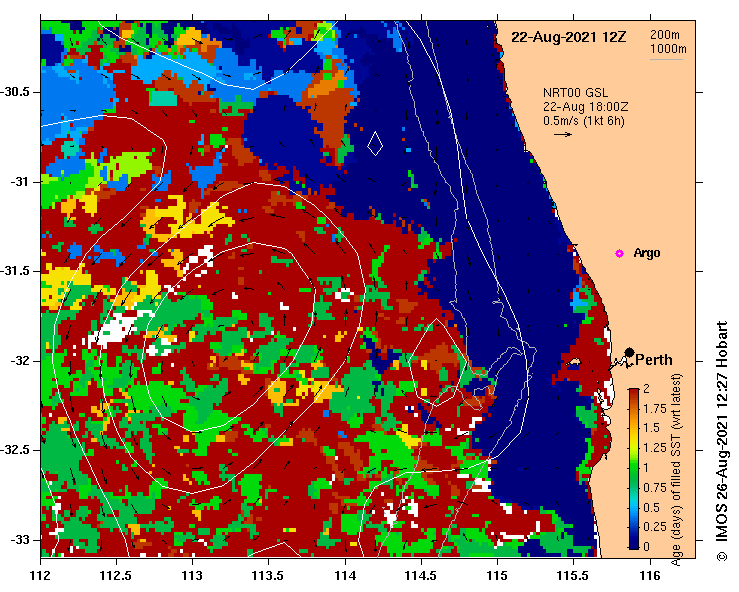Click the current speed reference arrow
The image size is (739, 592).
(x=563, y=134)
